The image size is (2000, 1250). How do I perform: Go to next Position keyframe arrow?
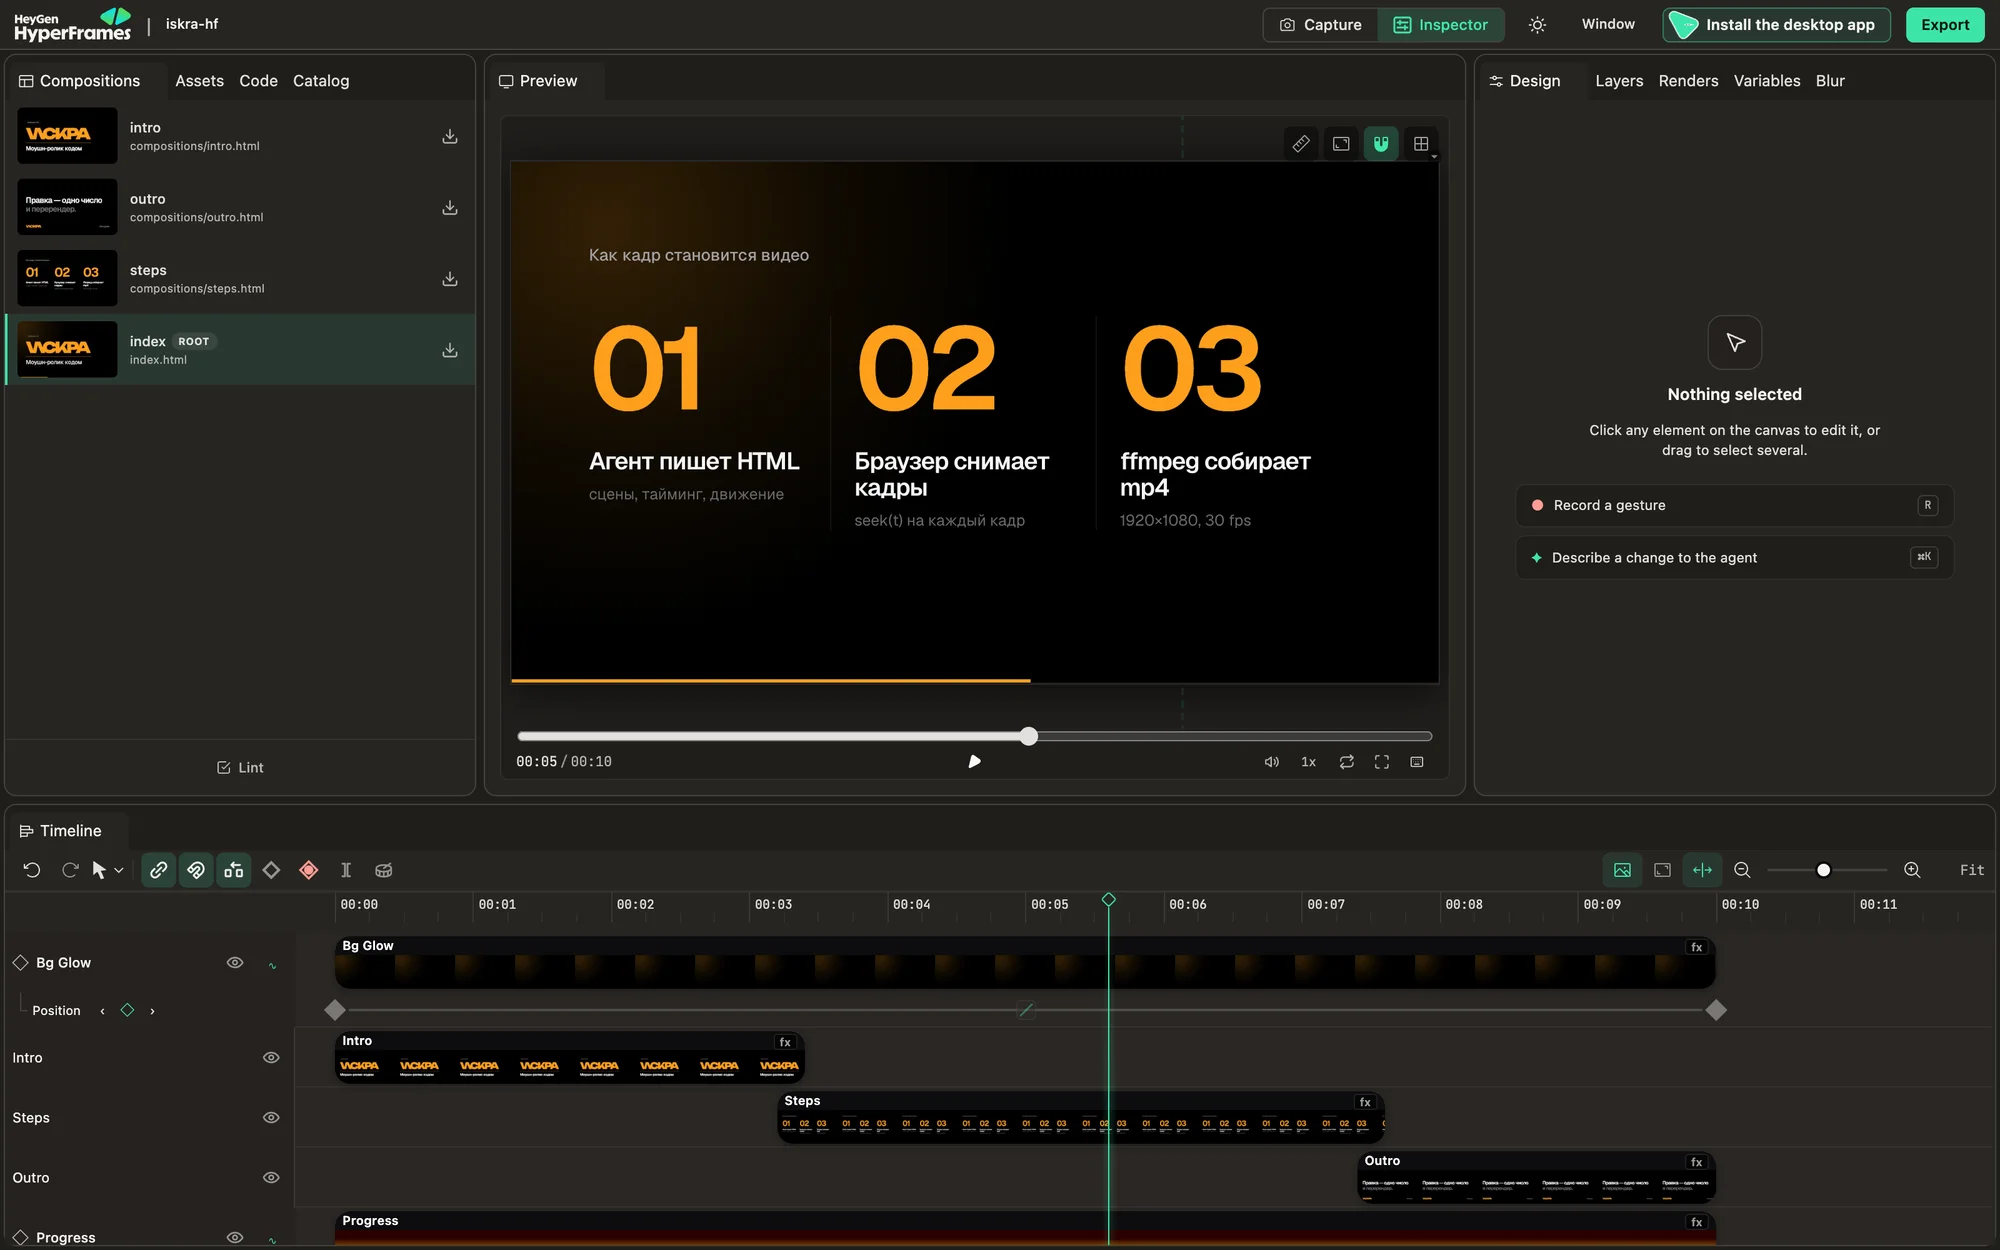[x=152, y=1011]
